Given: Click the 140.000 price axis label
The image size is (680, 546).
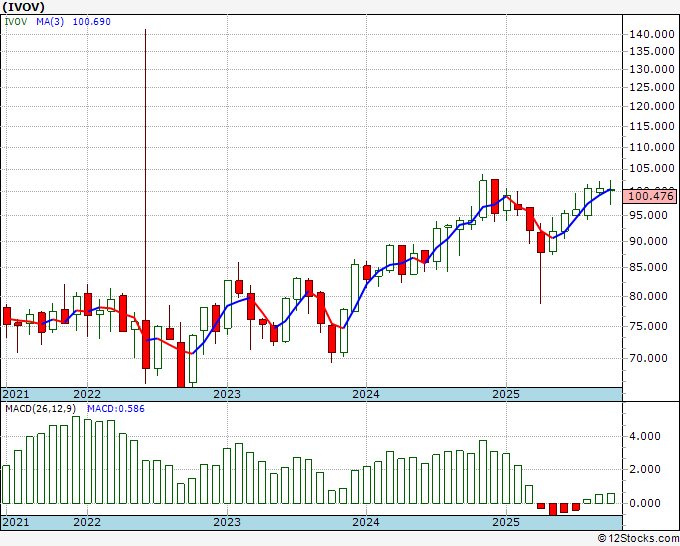Looking at the screenshot, I should 652,35.
